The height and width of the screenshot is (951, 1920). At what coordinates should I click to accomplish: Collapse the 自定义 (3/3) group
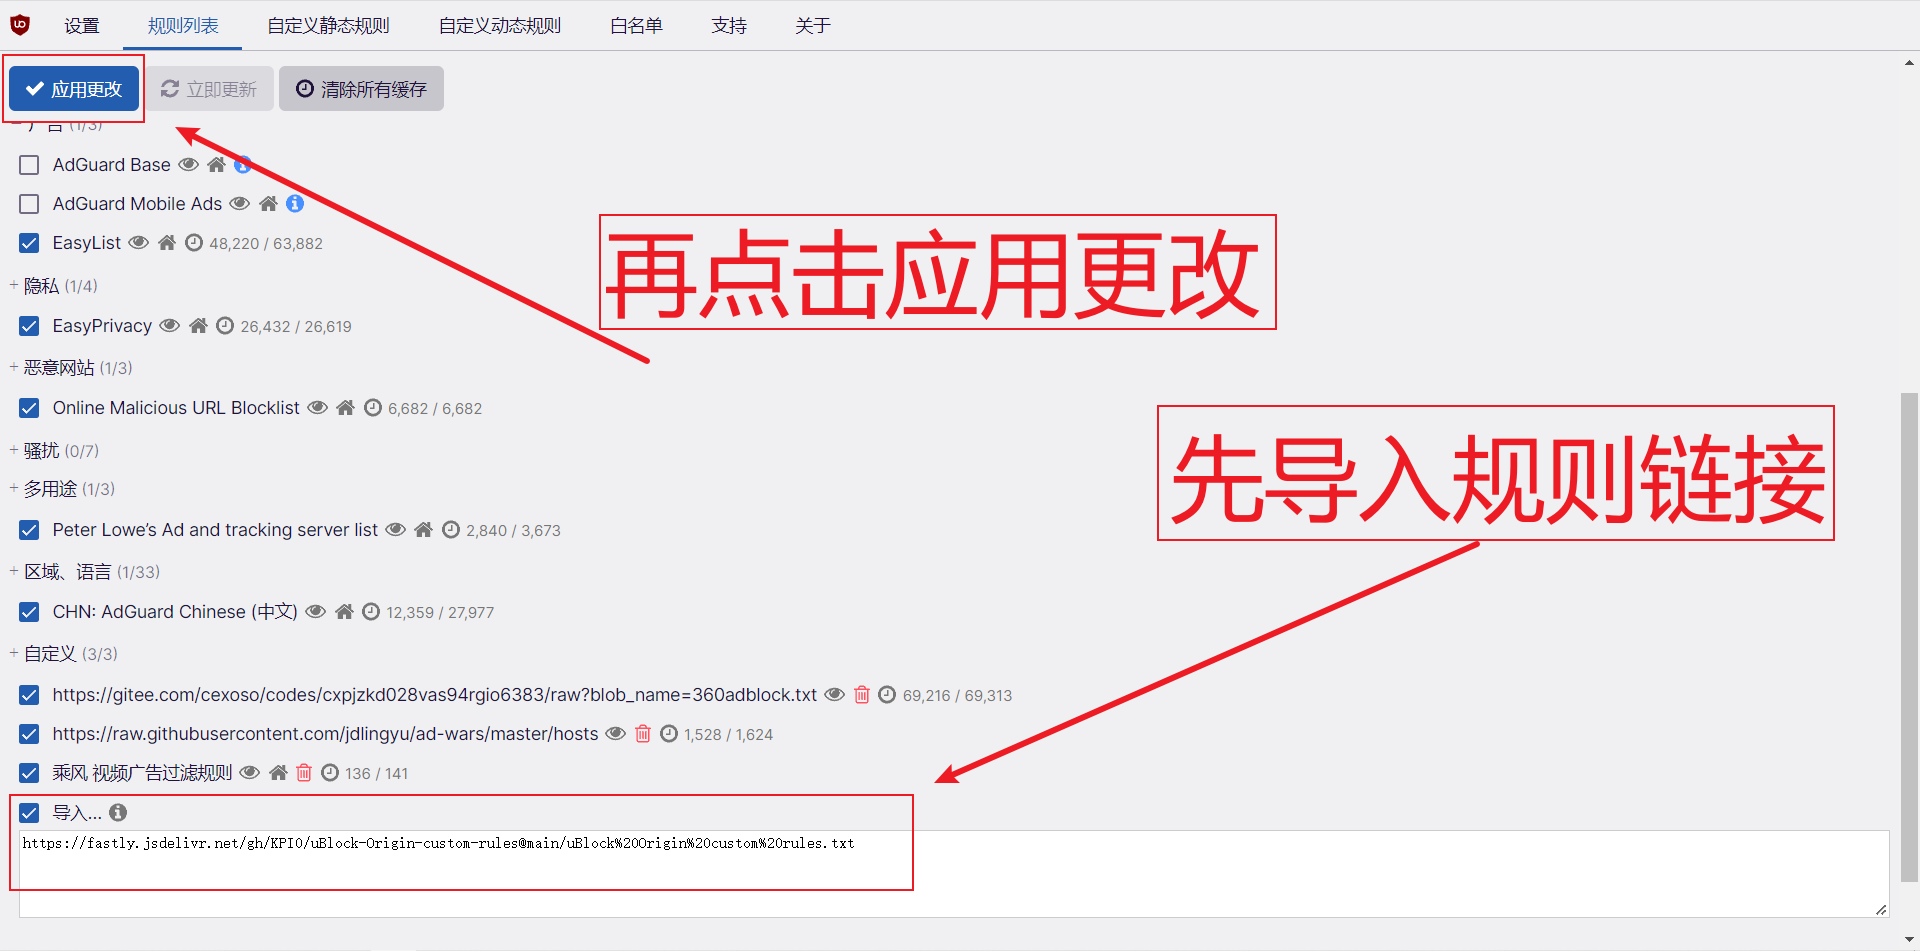pos(64,654)
